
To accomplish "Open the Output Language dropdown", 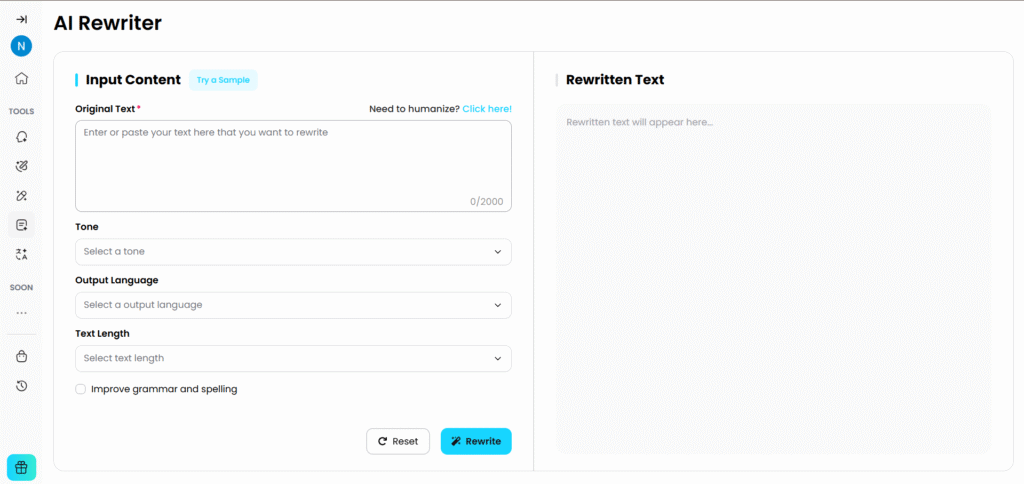I will coord(293,305).
